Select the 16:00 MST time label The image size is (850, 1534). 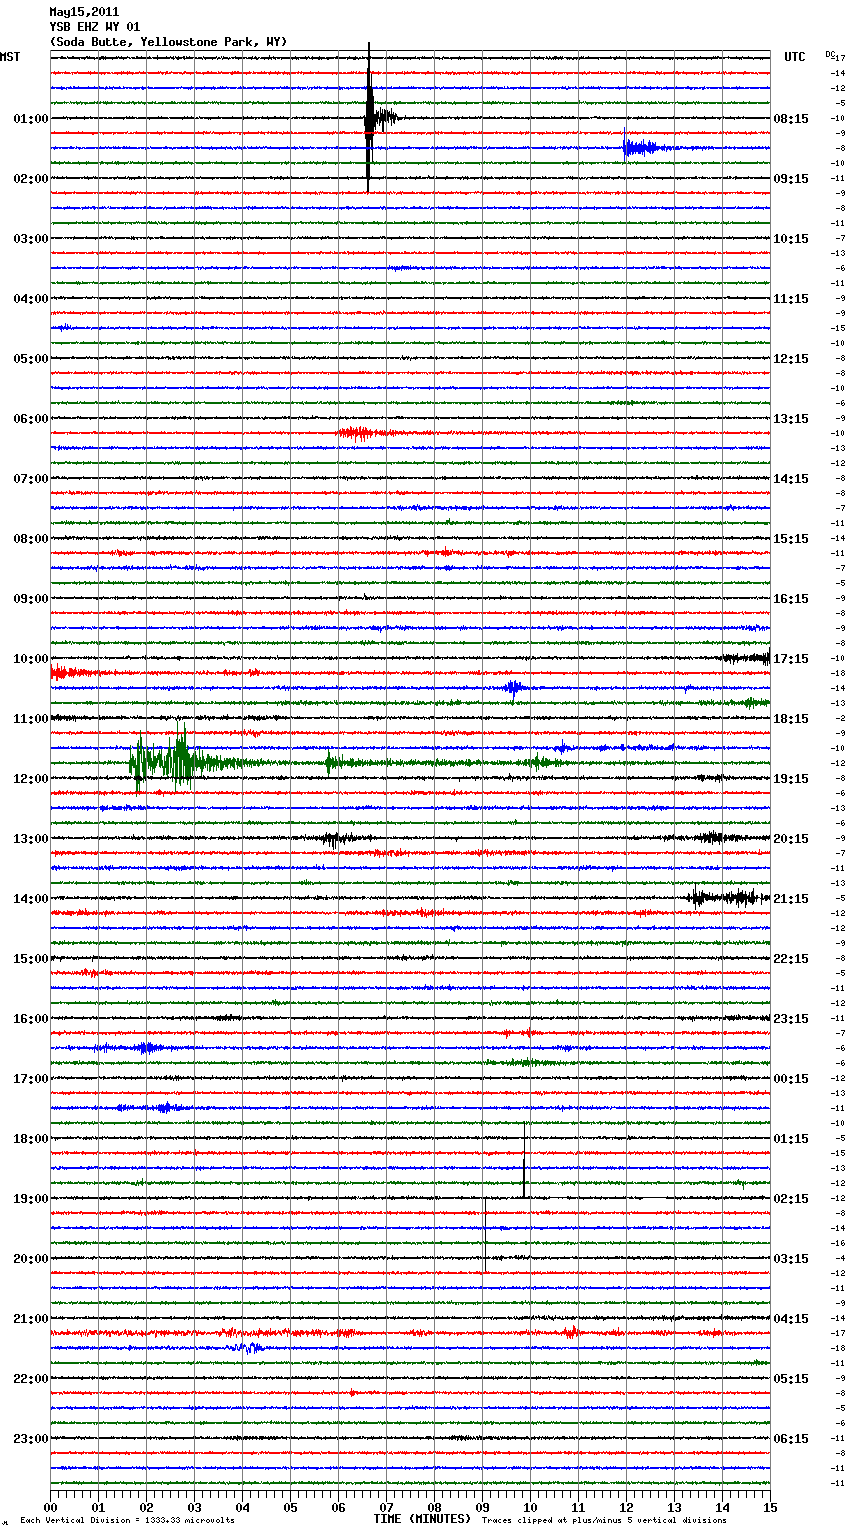click(31, 1019)
